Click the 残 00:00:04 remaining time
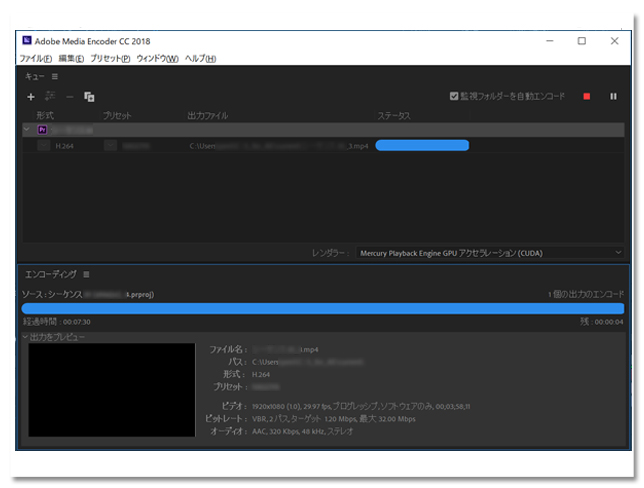 pyautogui.click(x=602, y=322)
